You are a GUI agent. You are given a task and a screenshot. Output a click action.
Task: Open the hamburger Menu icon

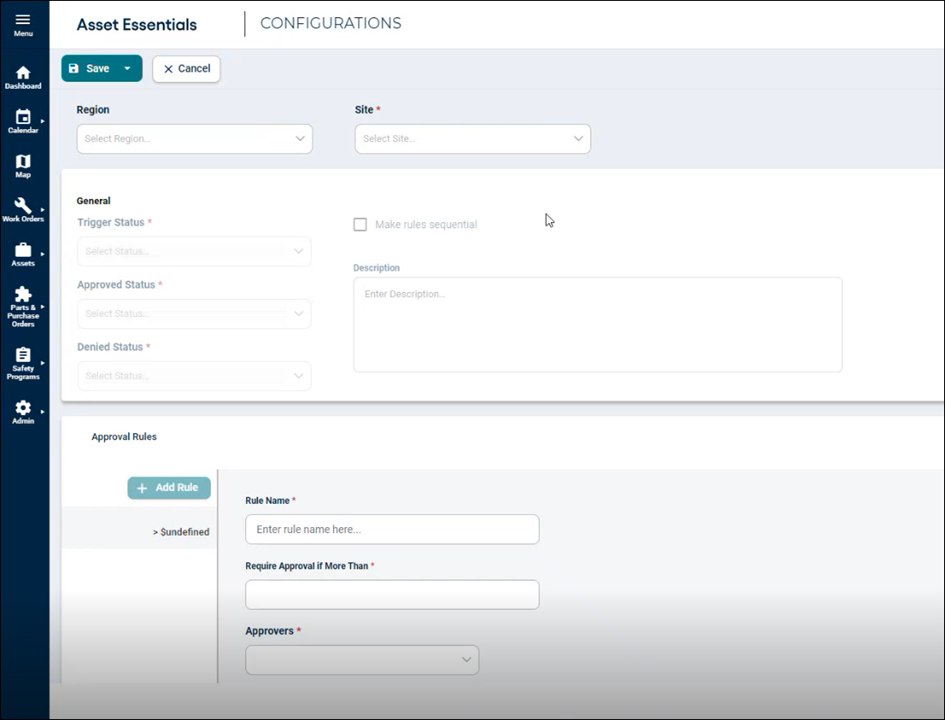tap(23, 20)
